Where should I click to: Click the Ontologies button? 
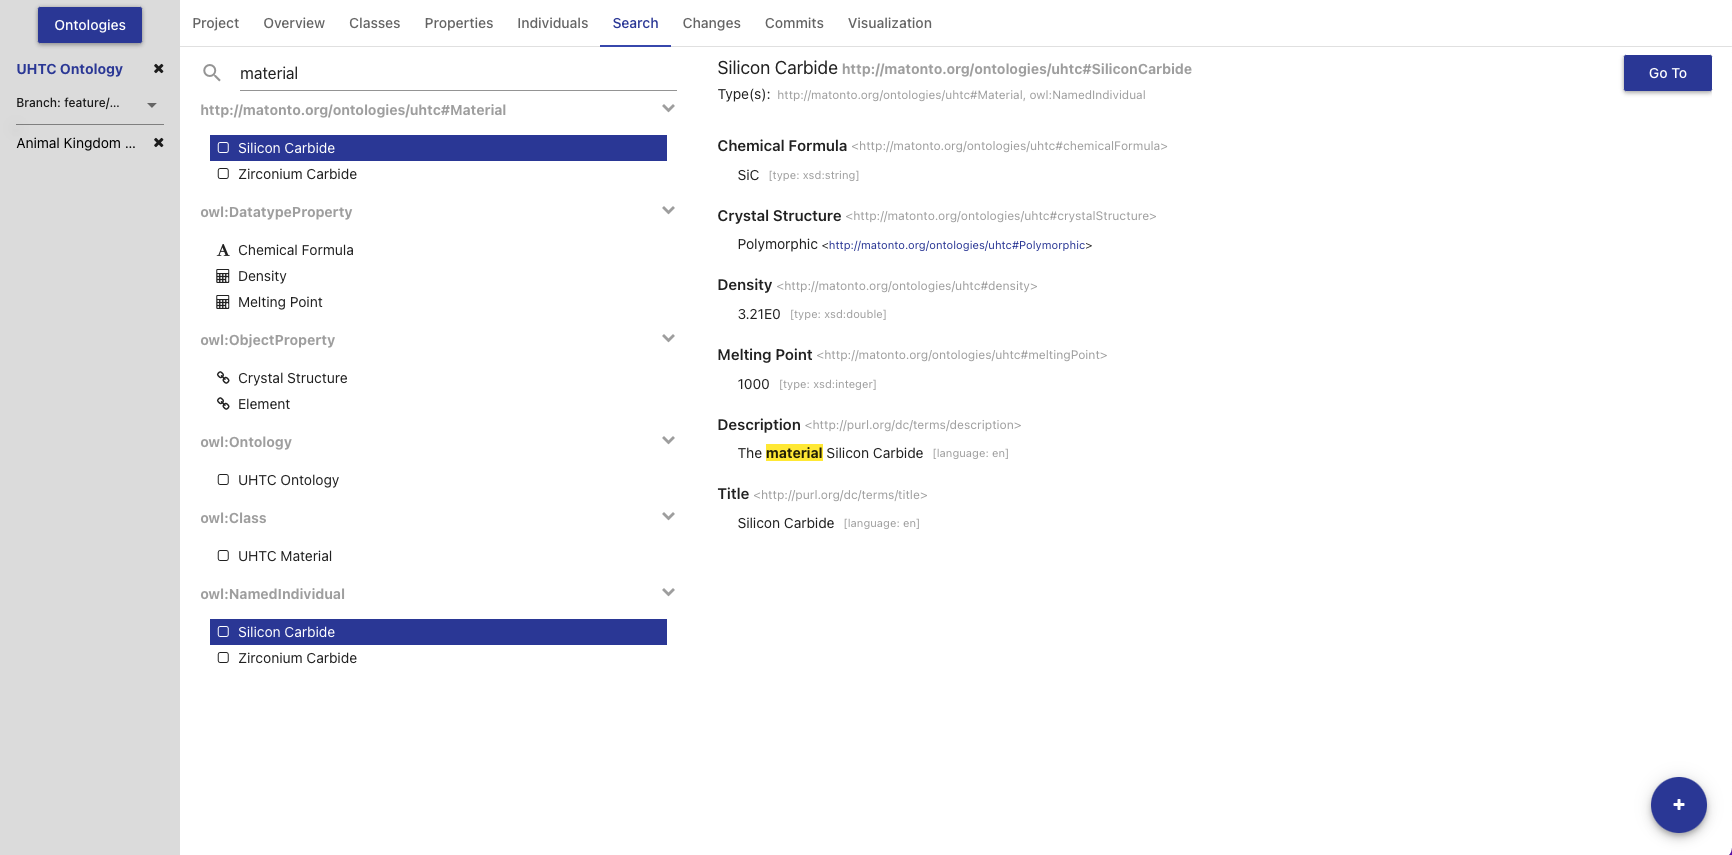click(x=90, y=25)
